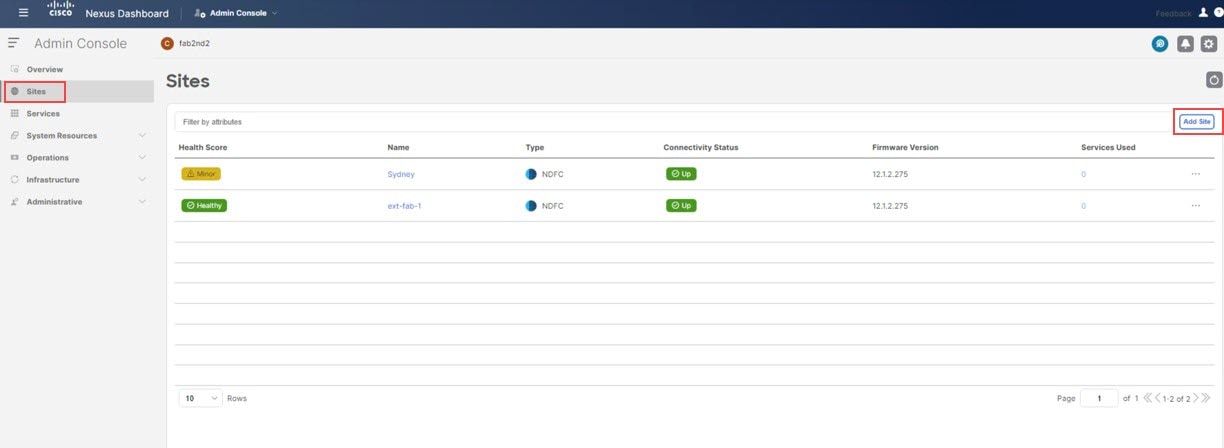Open actions menu for Sydney row
The image size is (1224, 448).
(x=1195, y=174)
